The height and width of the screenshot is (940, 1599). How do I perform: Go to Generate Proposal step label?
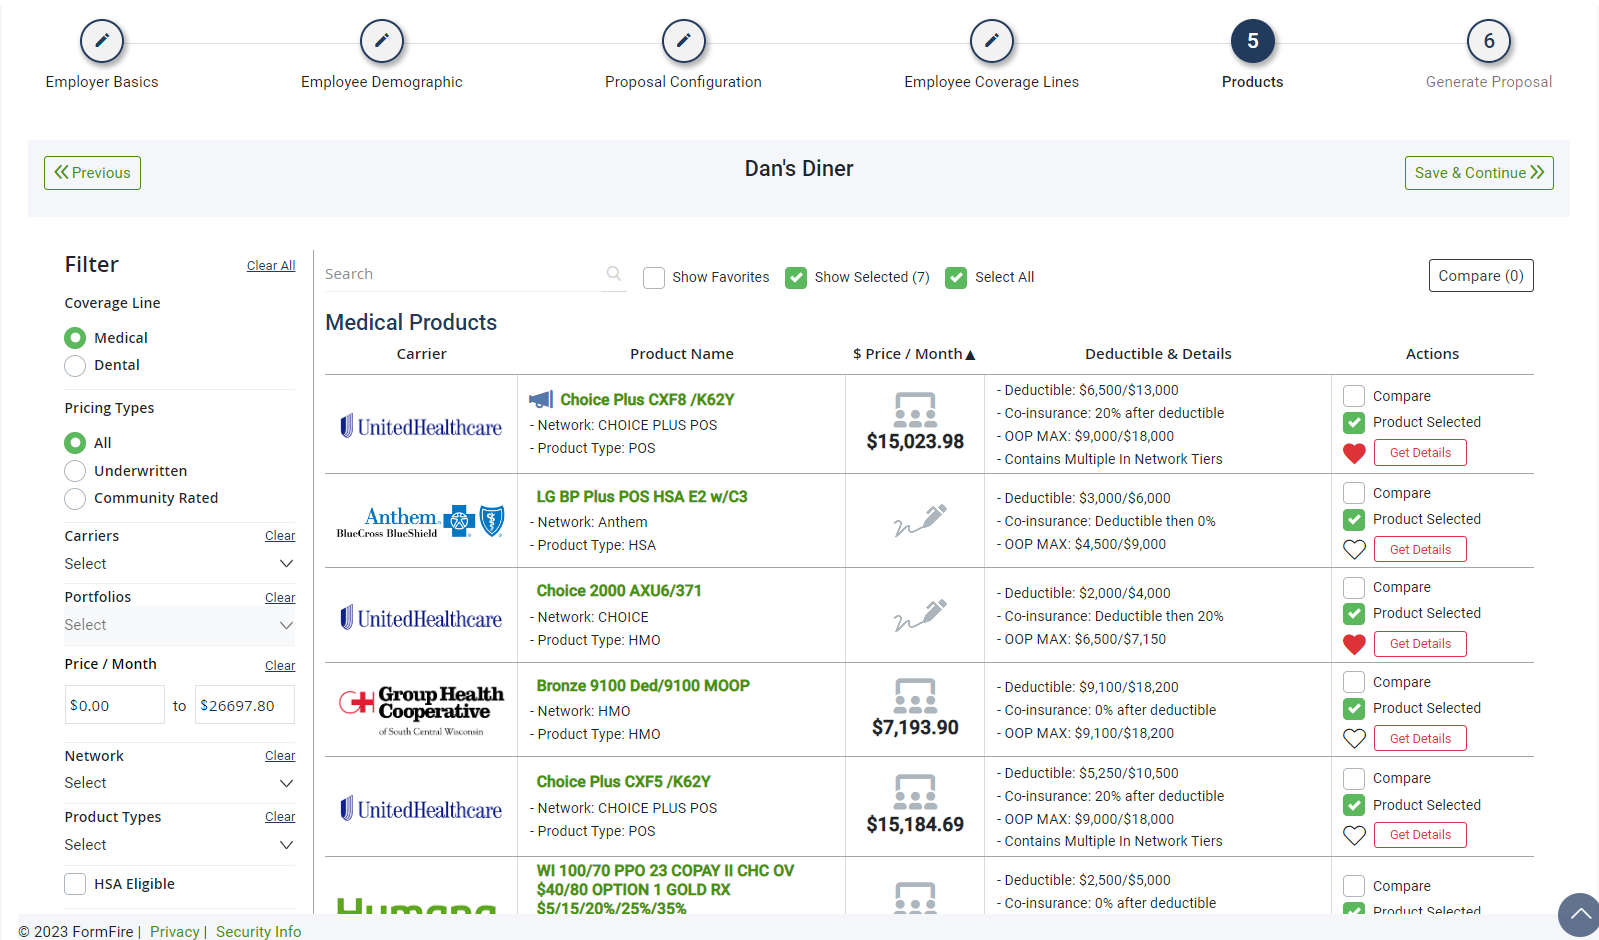1489,82
